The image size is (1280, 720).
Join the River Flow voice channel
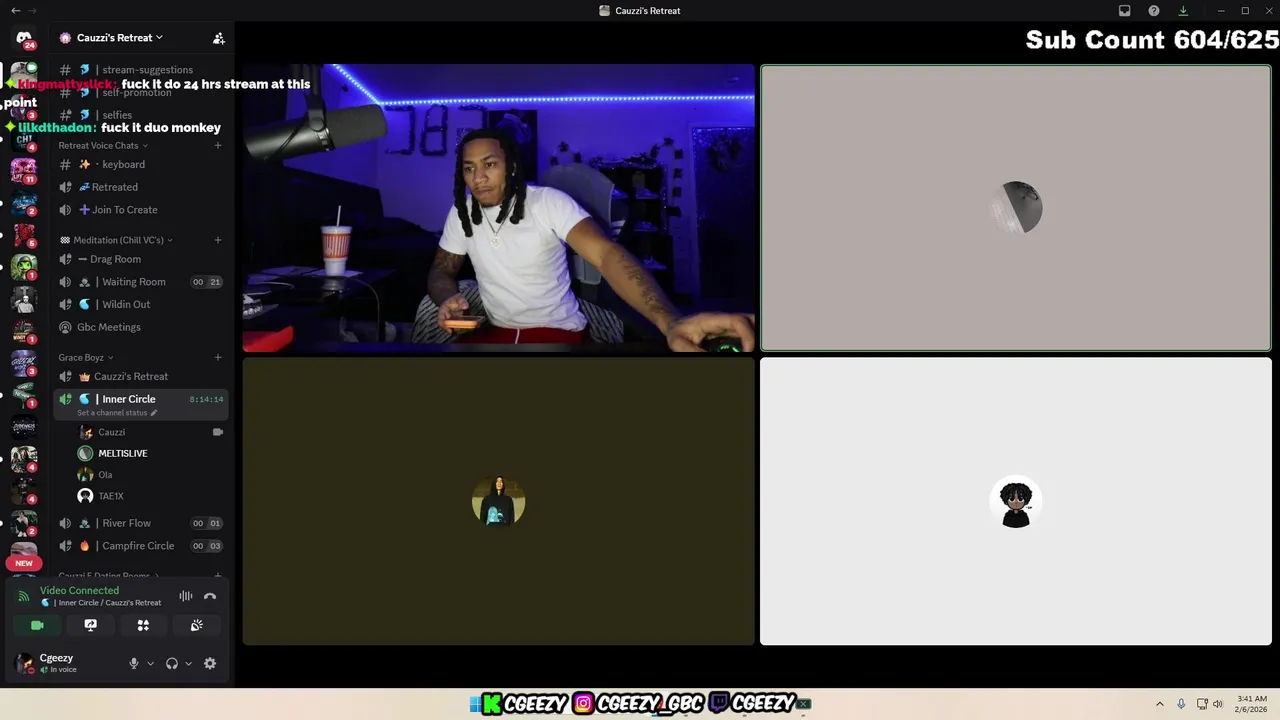click(140, 523)
